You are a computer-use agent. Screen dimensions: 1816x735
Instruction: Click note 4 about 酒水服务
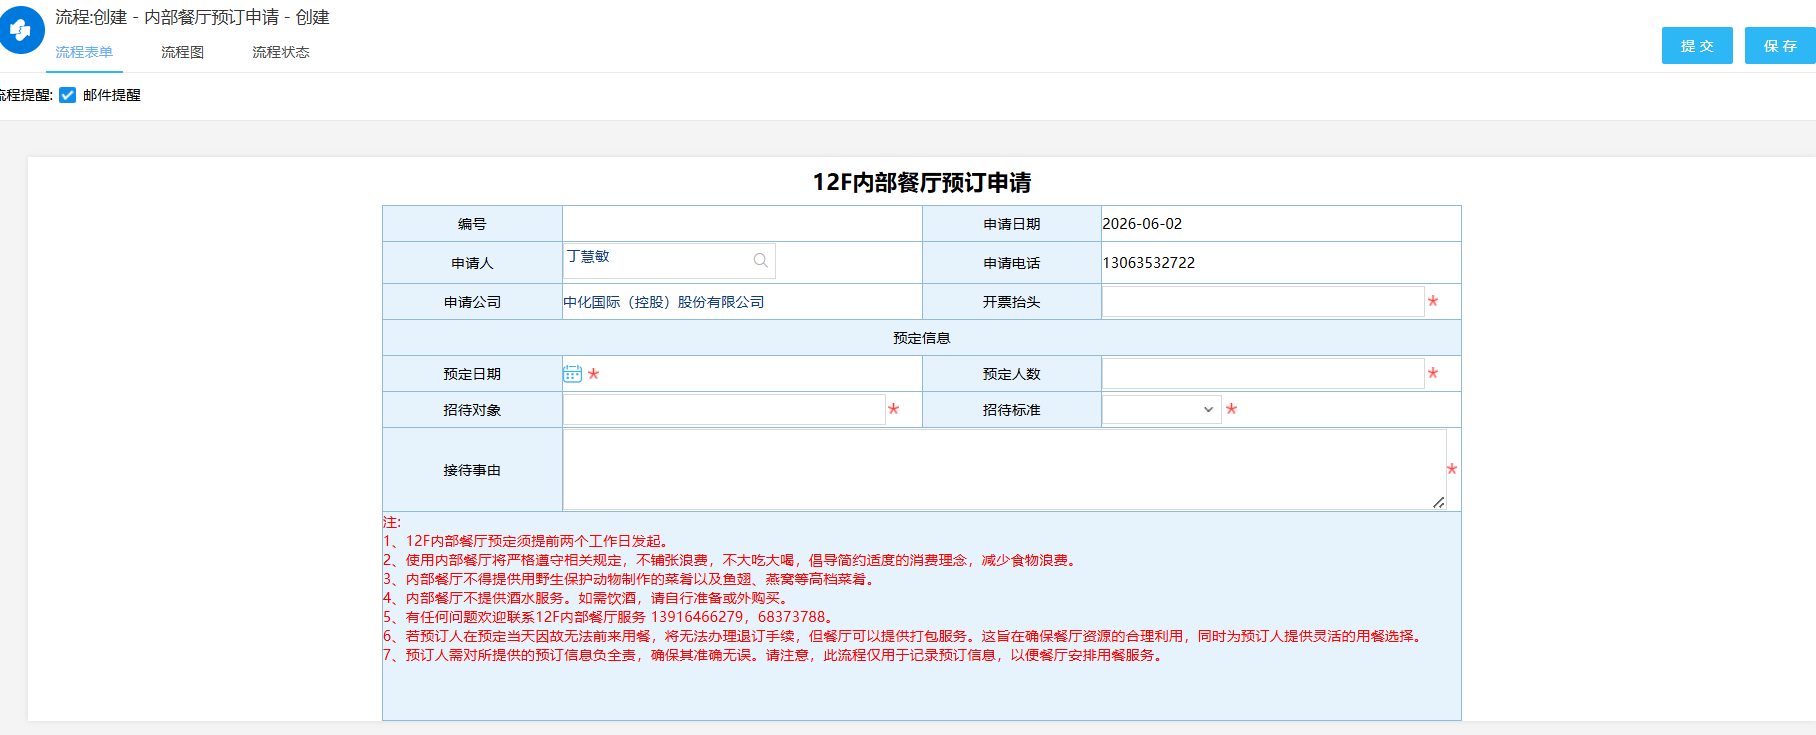pyautogui.click(x=589, y=598)
